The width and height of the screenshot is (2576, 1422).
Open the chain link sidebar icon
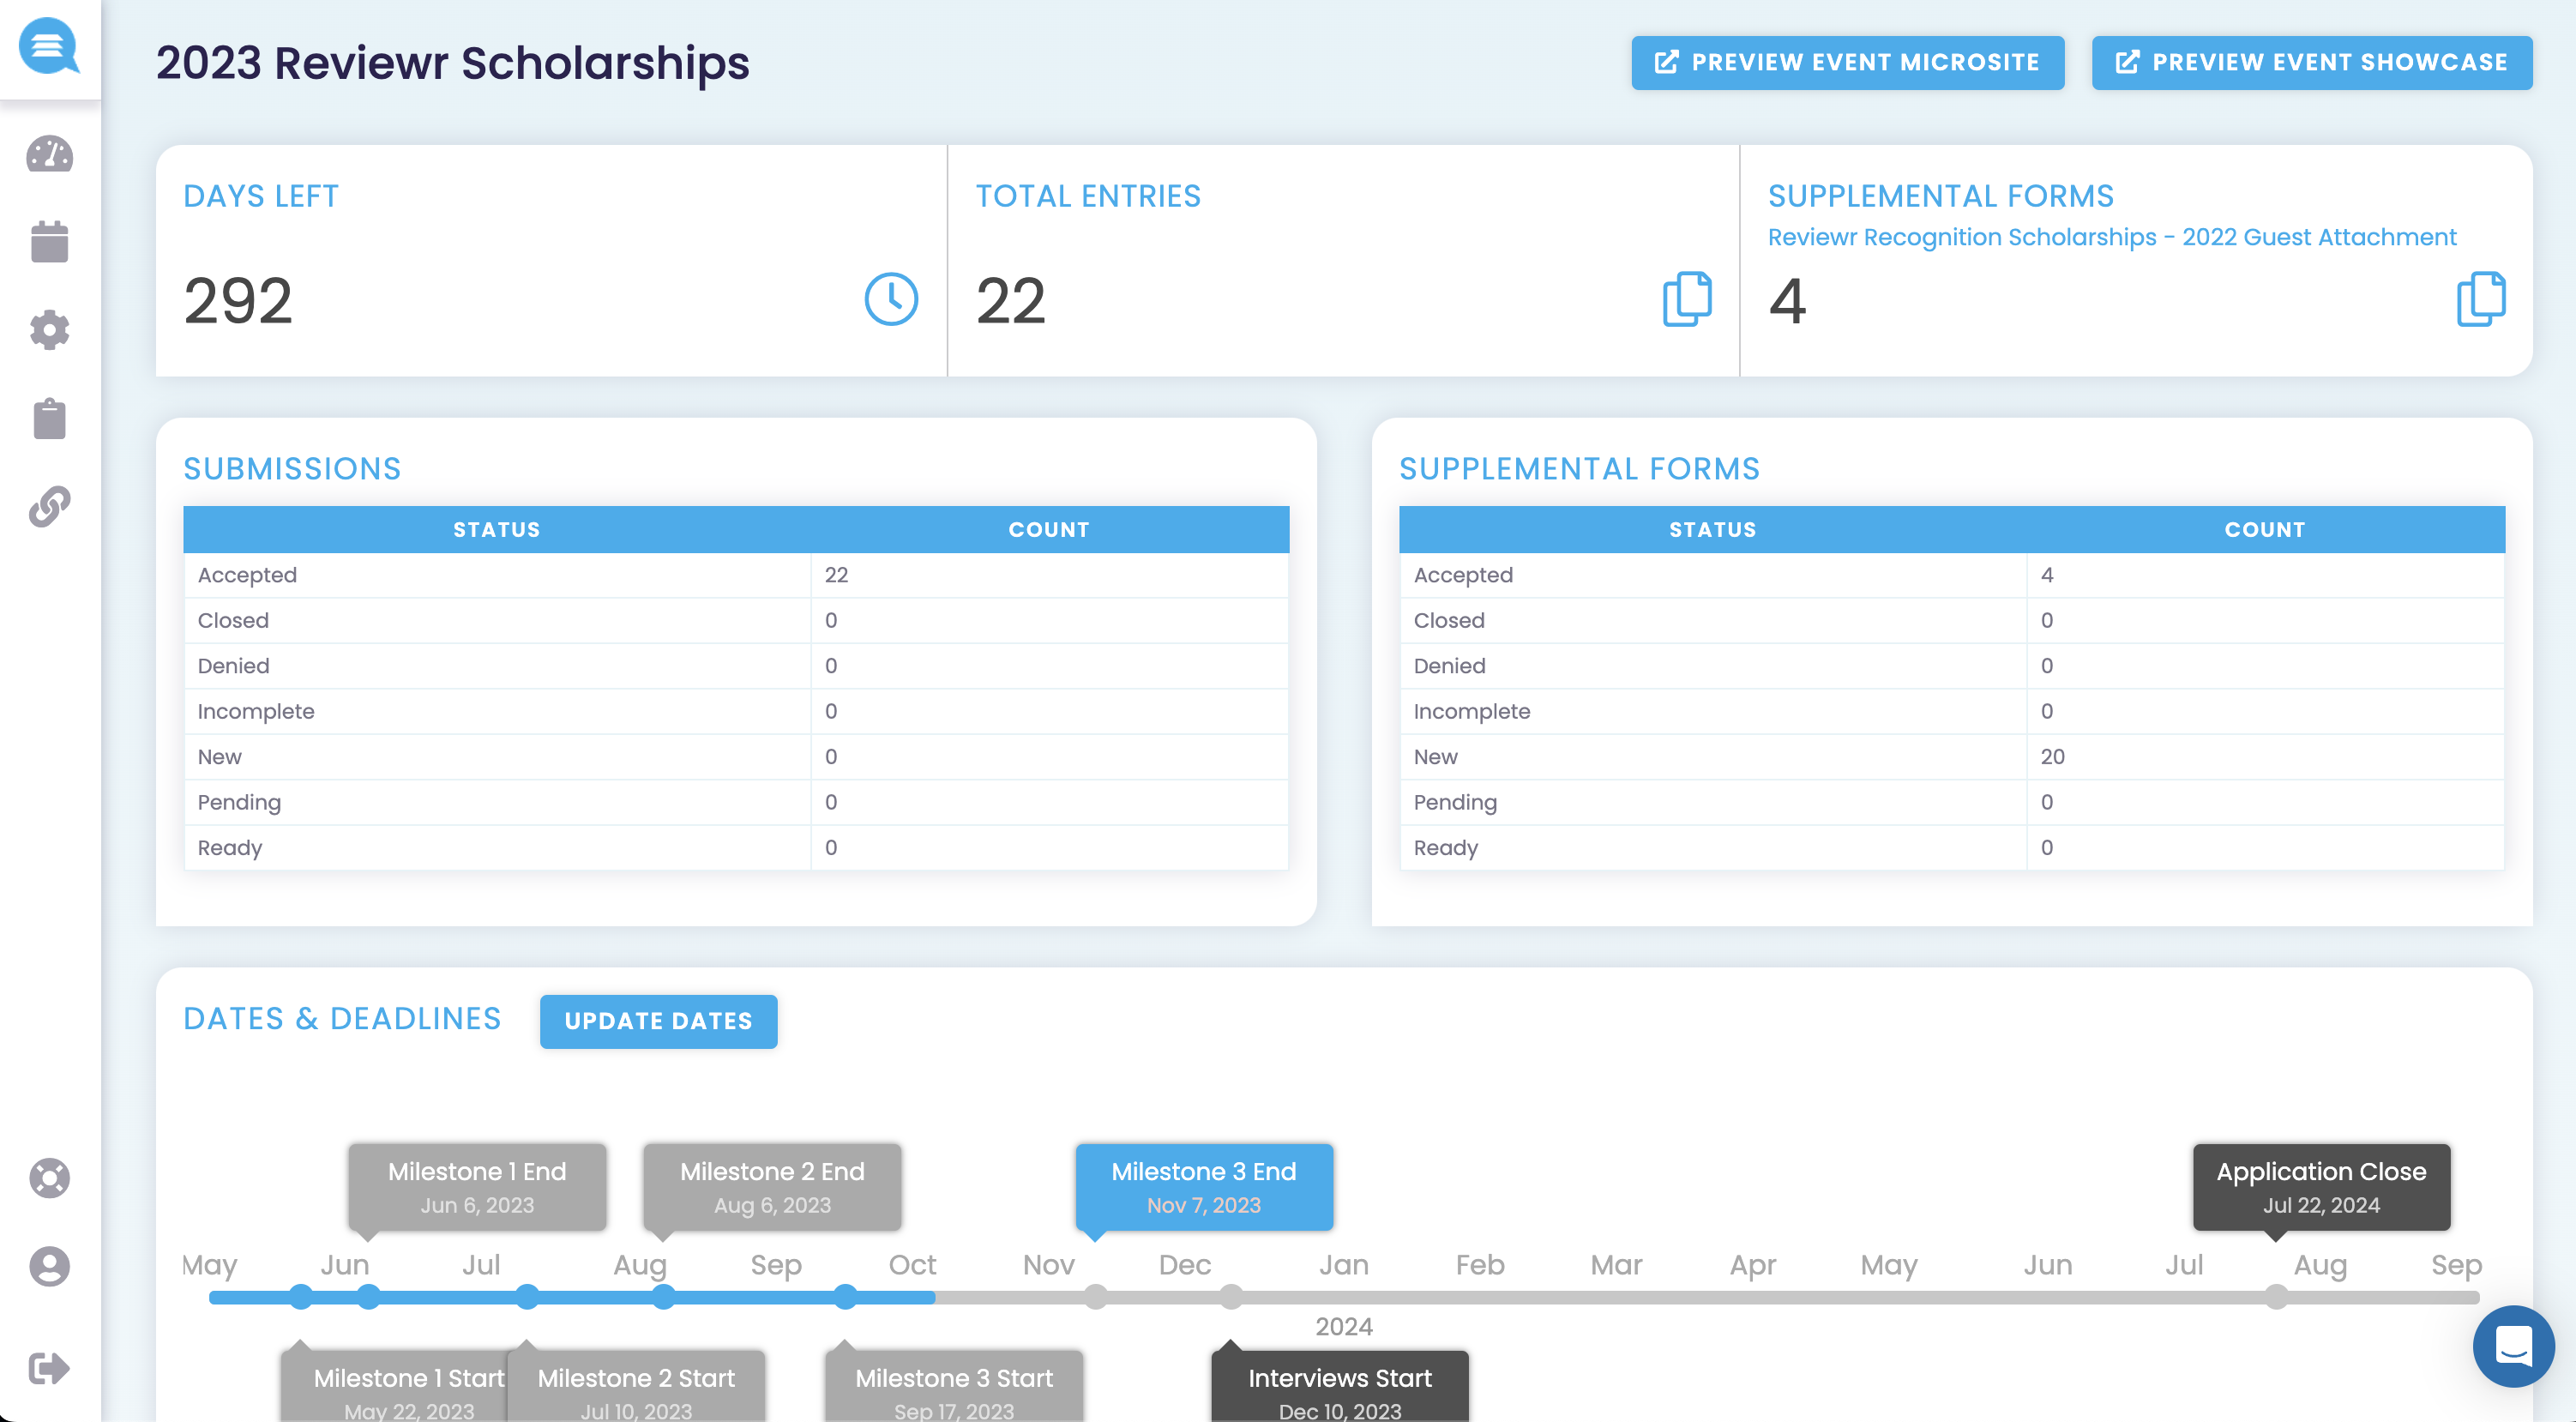(49, 506)
